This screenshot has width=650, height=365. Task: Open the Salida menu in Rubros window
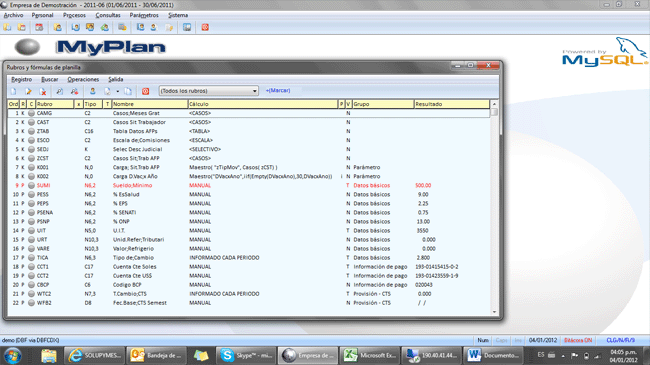tap(116, 79)
